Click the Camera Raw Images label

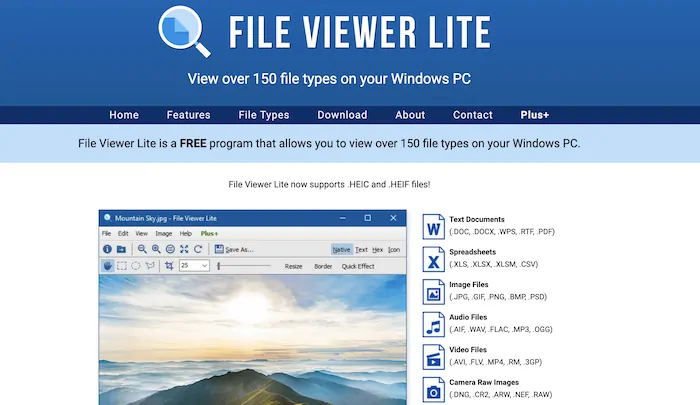(484, 382)
